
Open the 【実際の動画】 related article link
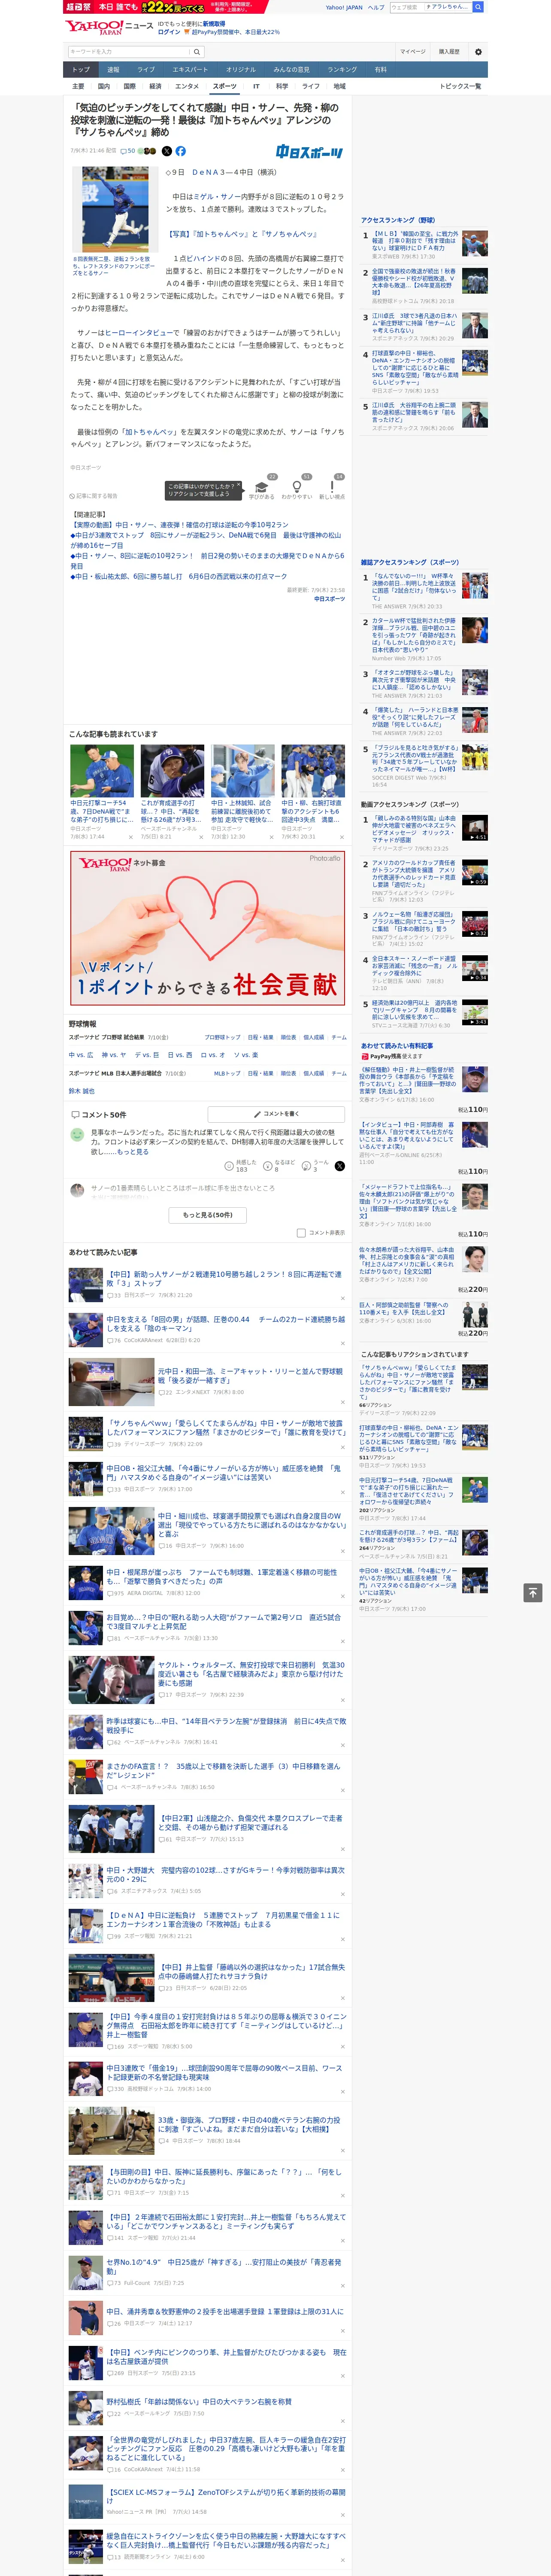(x=179, y=525)
